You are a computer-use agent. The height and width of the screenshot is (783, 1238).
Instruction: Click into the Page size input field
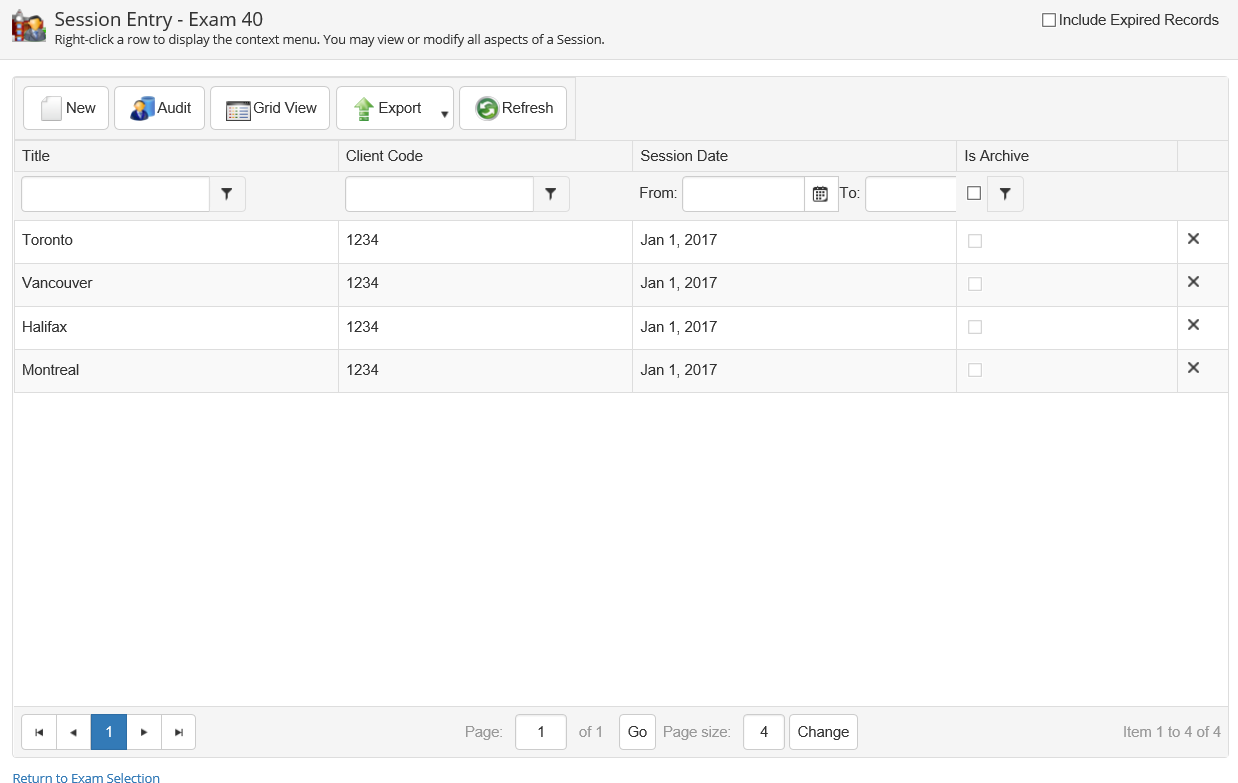(x=764, y=732)
